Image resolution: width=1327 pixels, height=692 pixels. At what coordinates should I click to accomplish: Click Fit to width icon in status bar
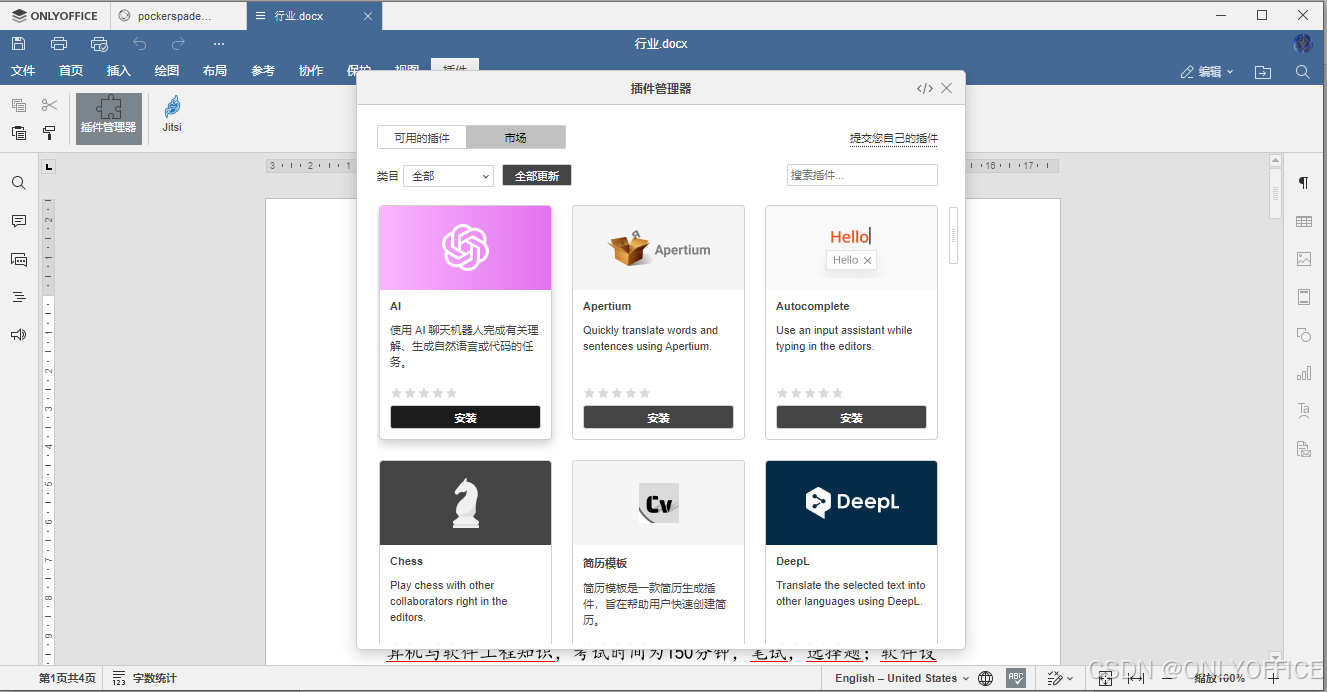(1136, 678)
